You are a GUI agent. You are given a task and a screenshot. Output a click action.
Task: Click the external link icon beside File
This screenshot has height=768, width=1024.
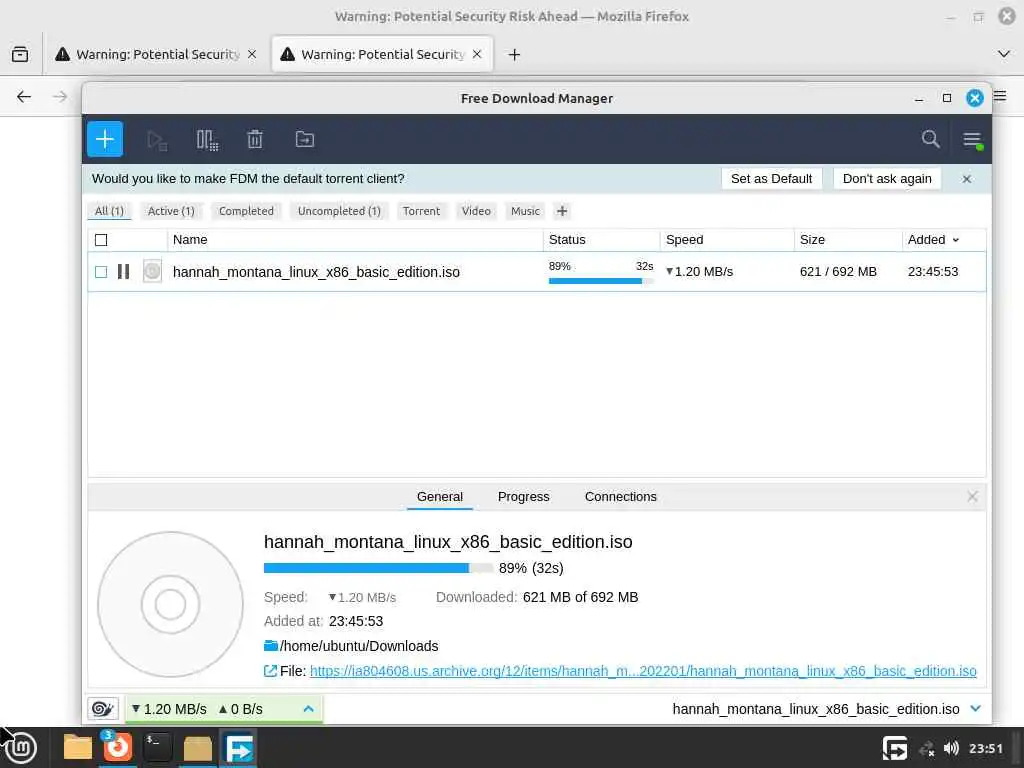[270, 671]
